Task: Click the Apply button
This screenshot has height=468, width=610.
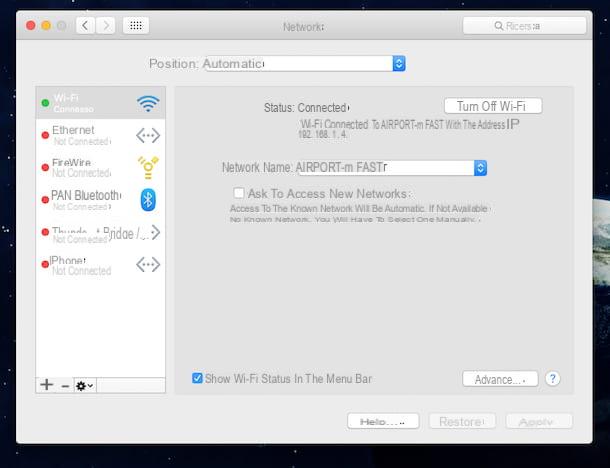Action: click(x=539, y=421)
